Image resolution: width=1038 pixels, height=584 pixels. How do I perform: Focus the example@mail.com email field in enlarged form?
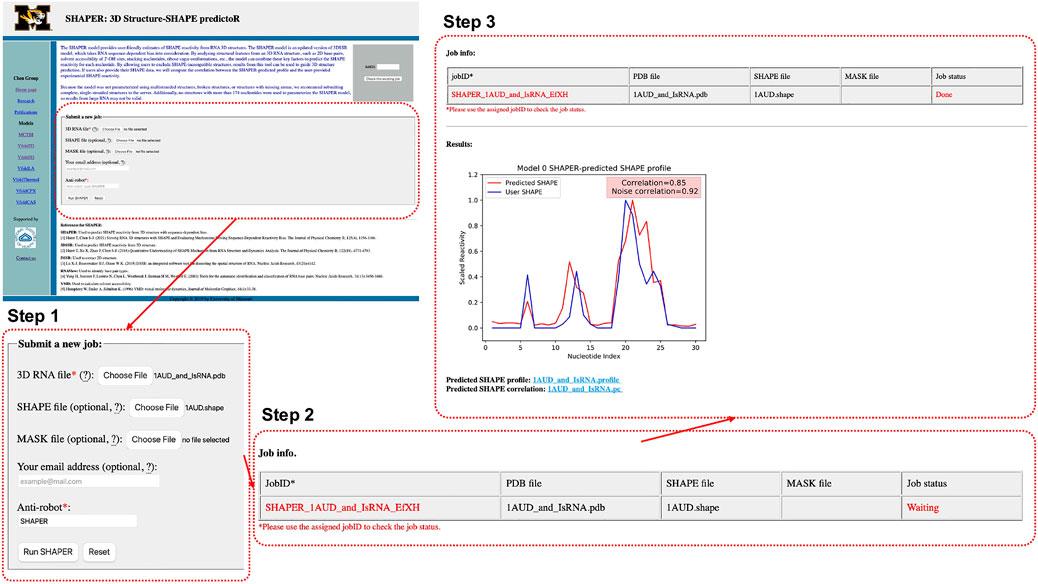88,481
